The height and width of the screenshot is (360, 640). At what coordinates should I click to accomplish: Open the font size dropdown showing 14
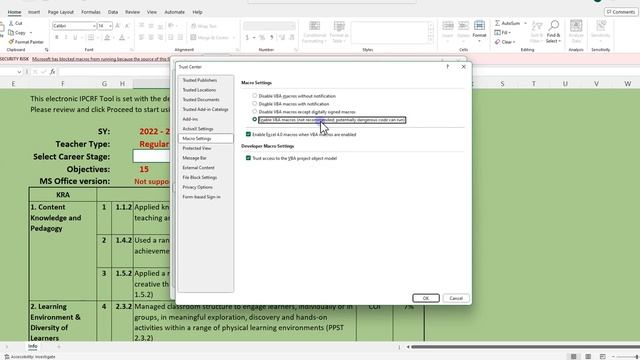[x=110, y=26]
